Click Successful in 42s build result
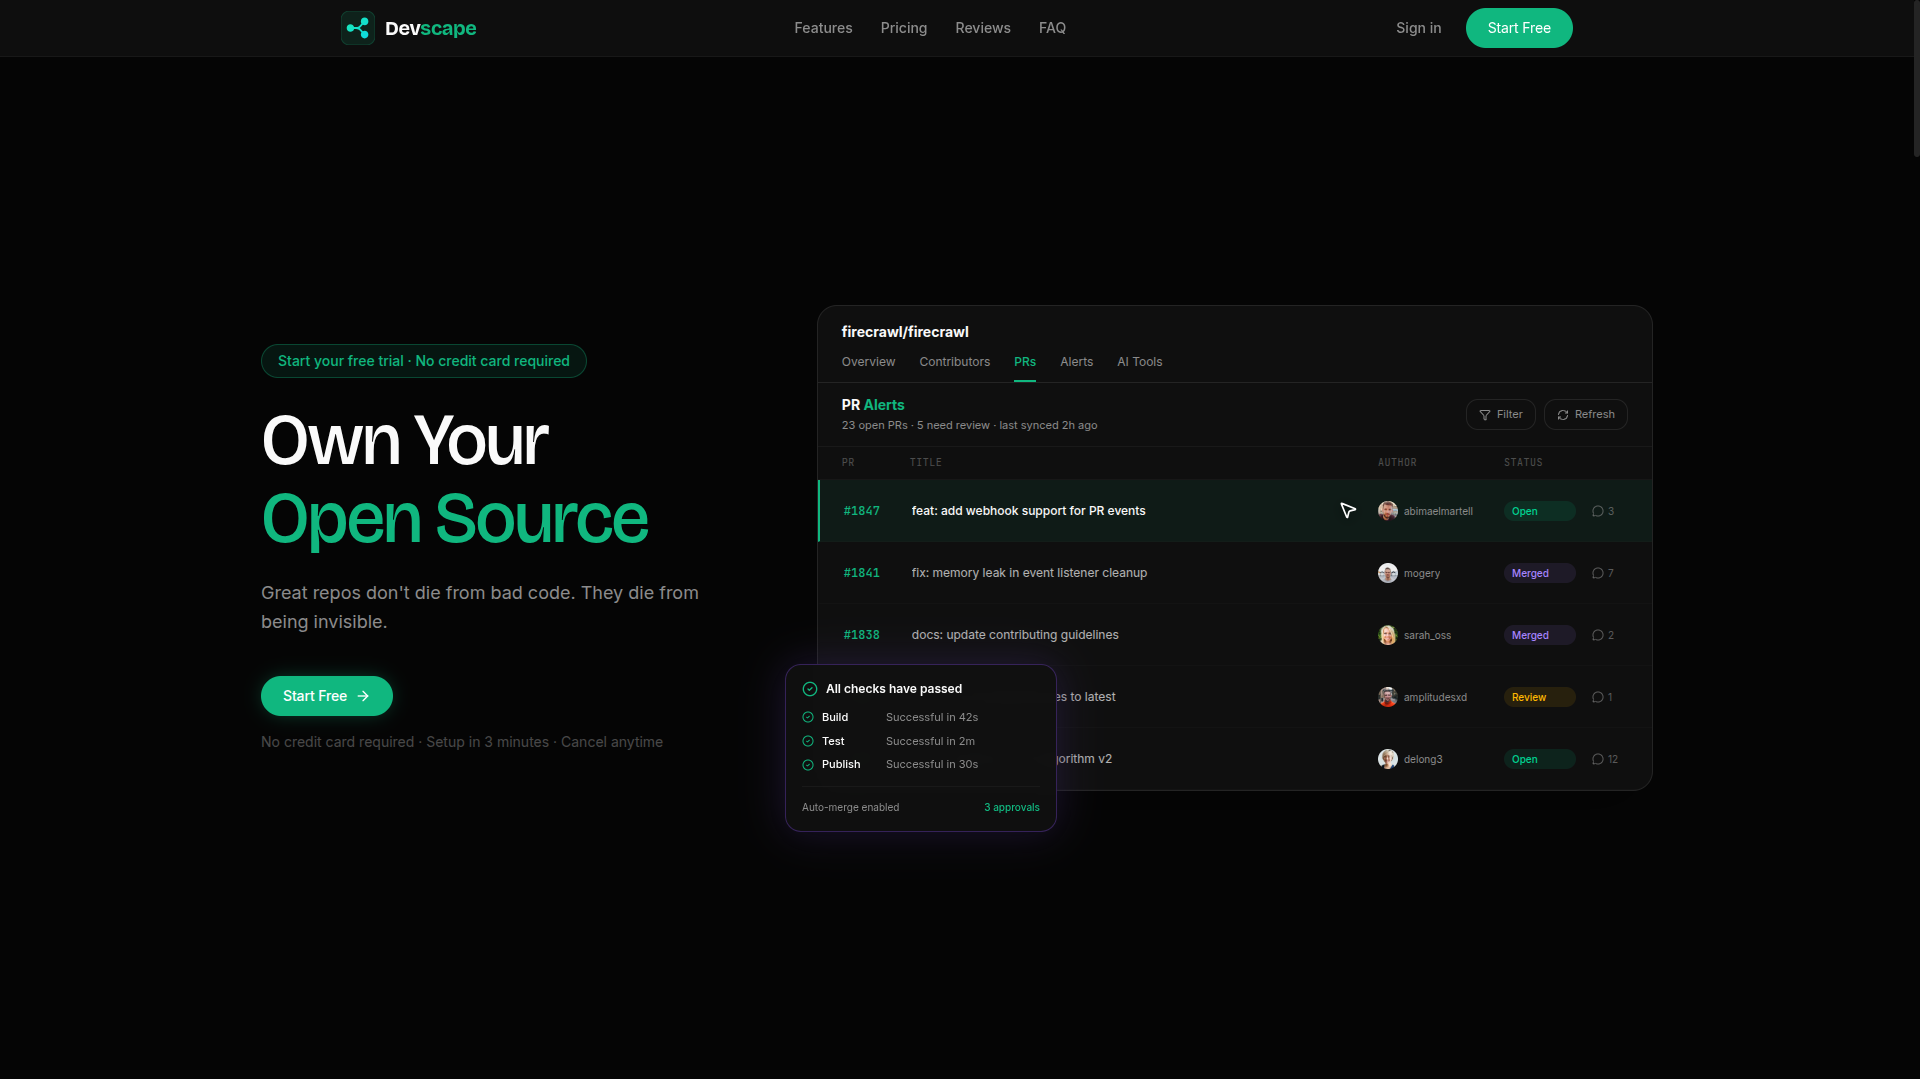The height and width of the screenshot is (1079, 1920). [932, 717]
